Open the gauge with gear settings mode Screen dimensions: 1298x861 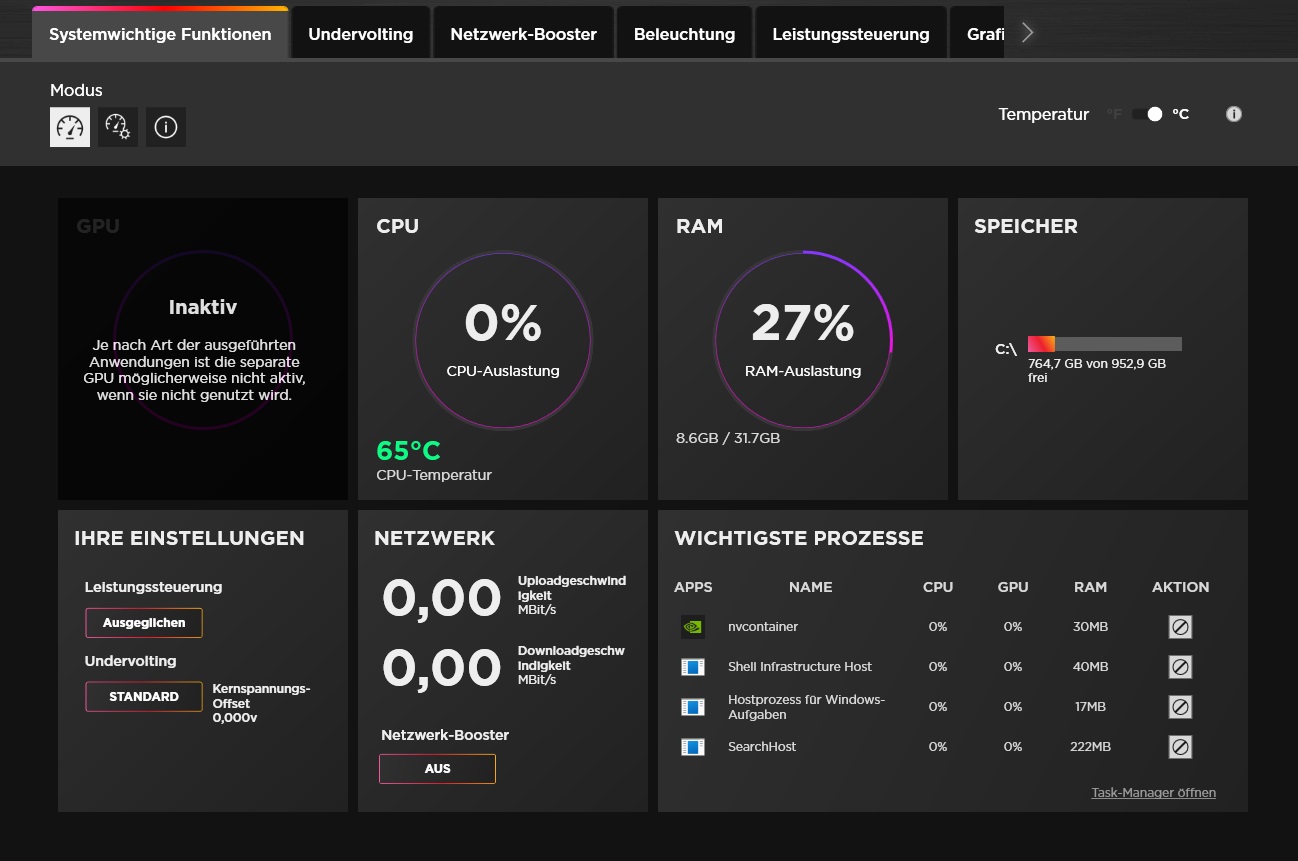click(118, 128)
